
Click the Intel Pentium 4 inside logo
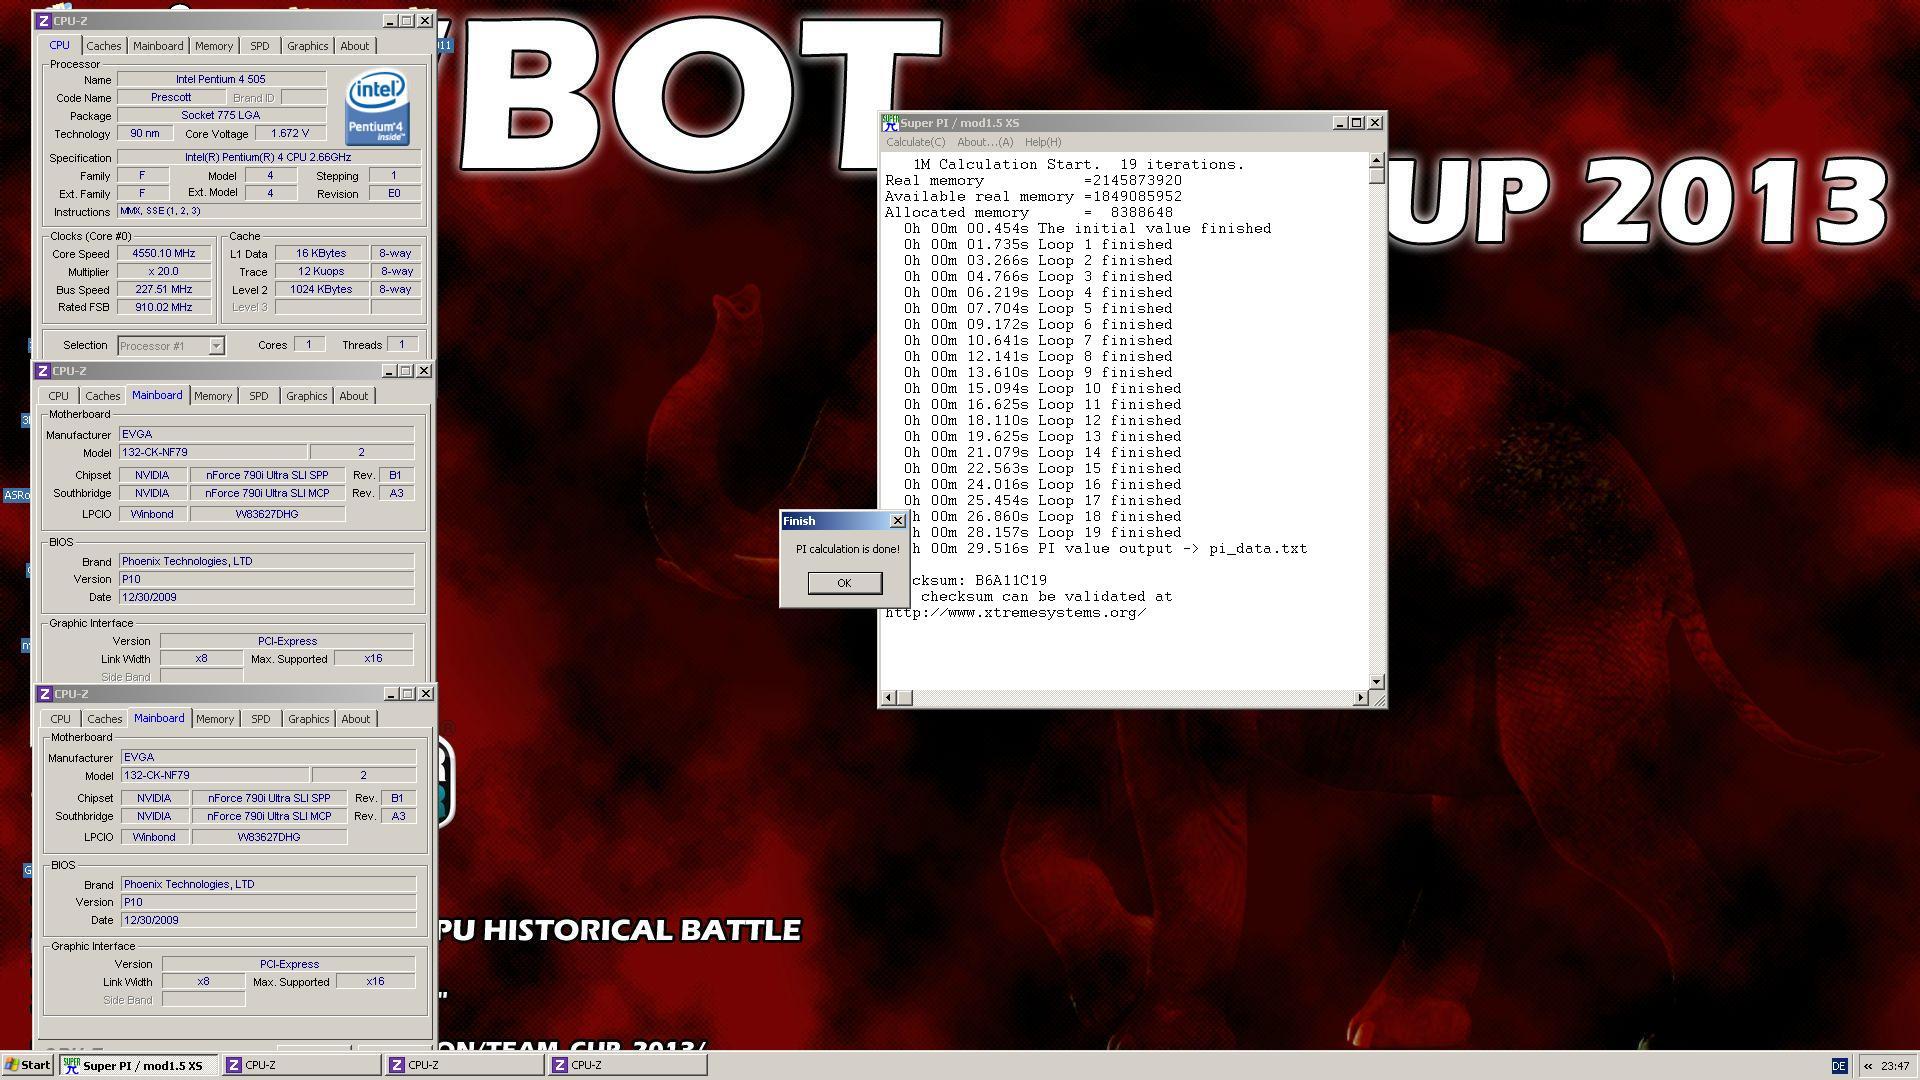[x=377, y=107]
